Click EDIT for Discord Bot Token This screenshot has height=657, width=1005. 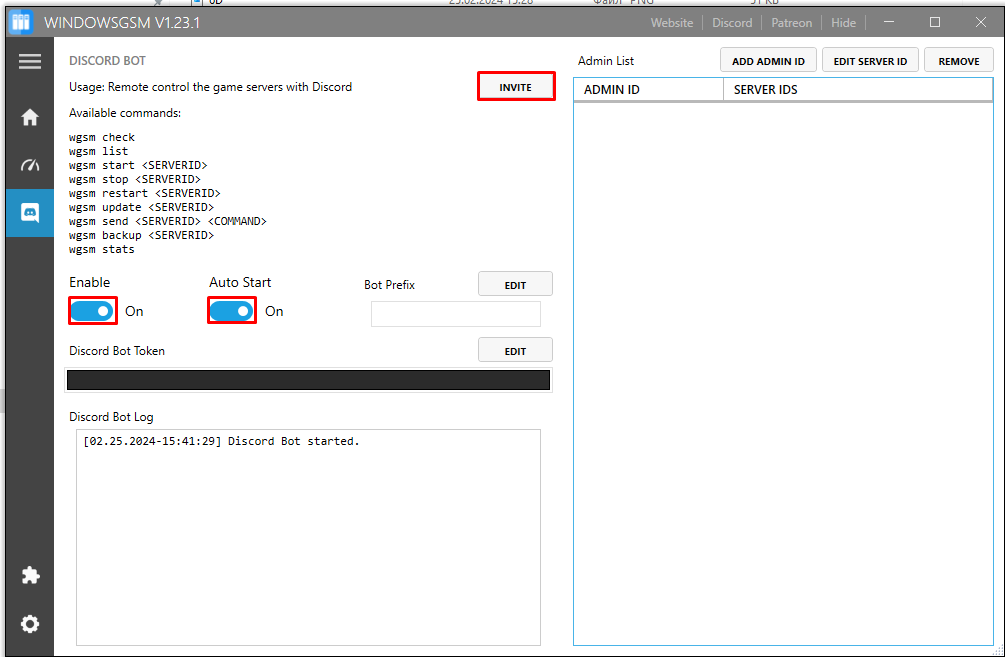pos(515,350)
